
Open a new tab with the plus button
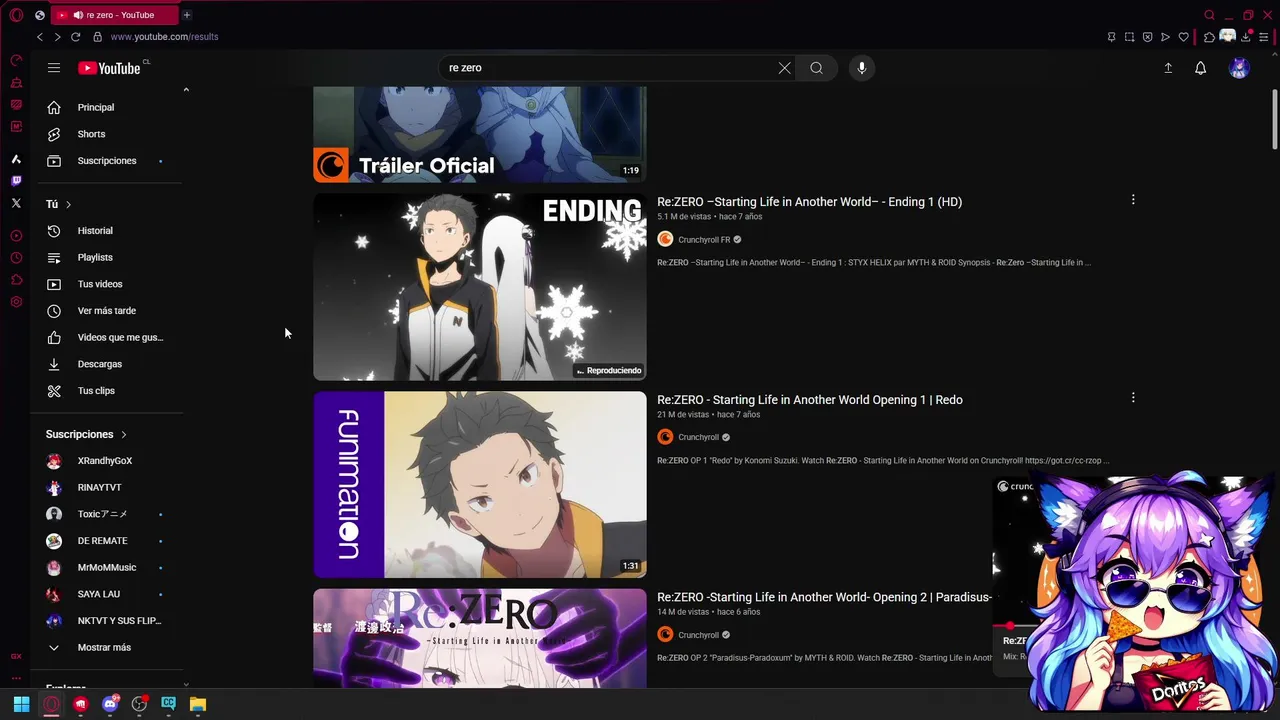[x=186, y=15]
